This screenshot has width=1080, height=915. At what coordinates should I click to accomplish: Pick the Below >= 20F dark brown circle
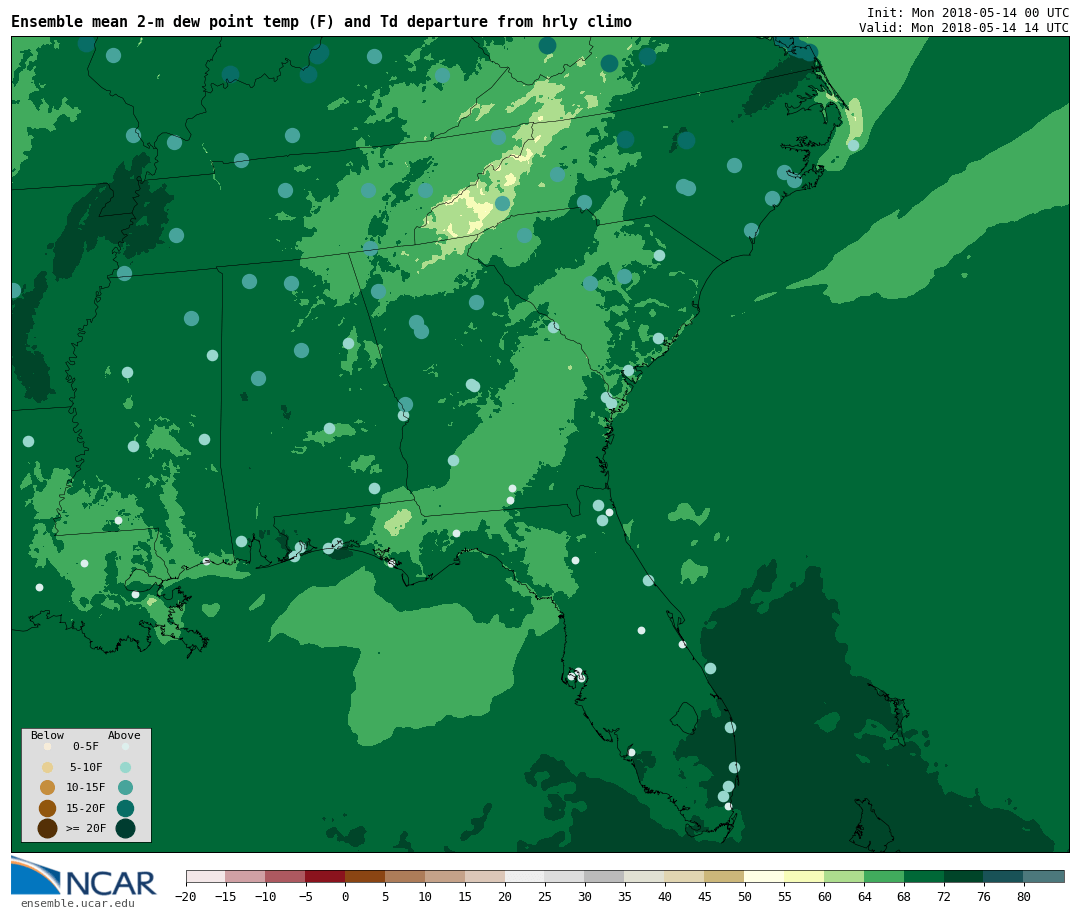(x=48, y=828)
